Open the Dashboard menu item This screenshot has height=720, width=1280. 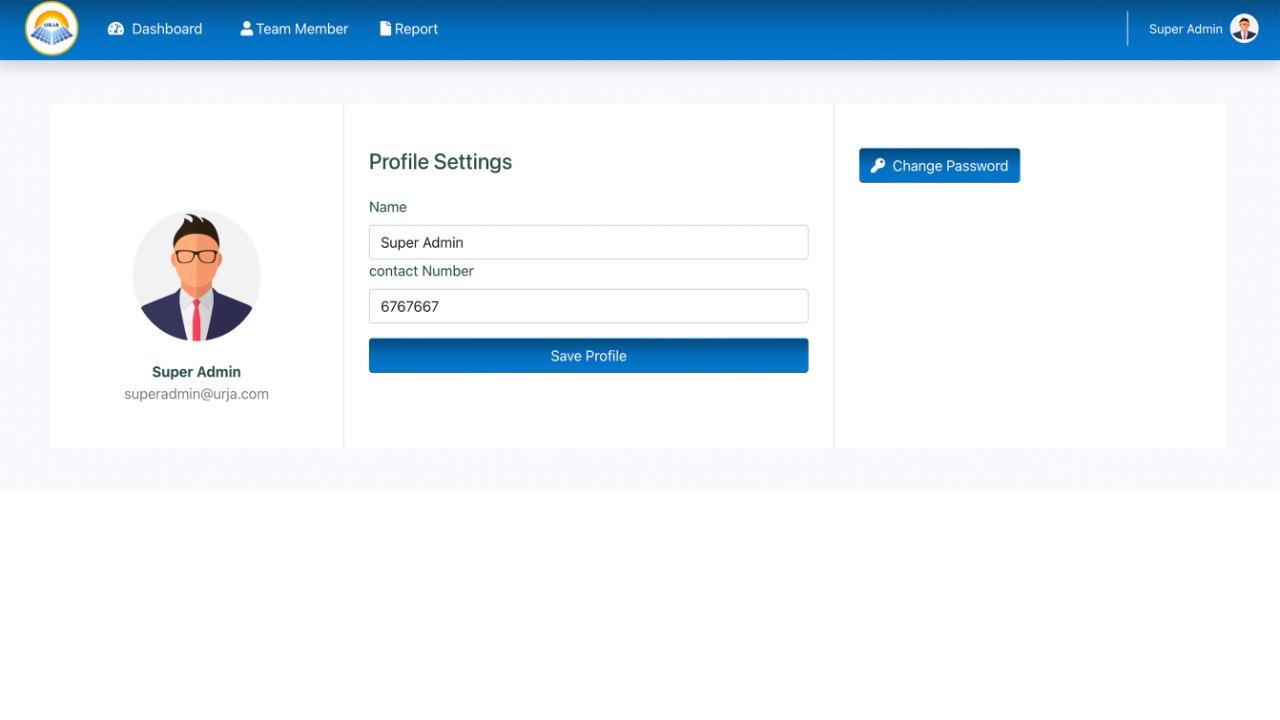[155, 29]
